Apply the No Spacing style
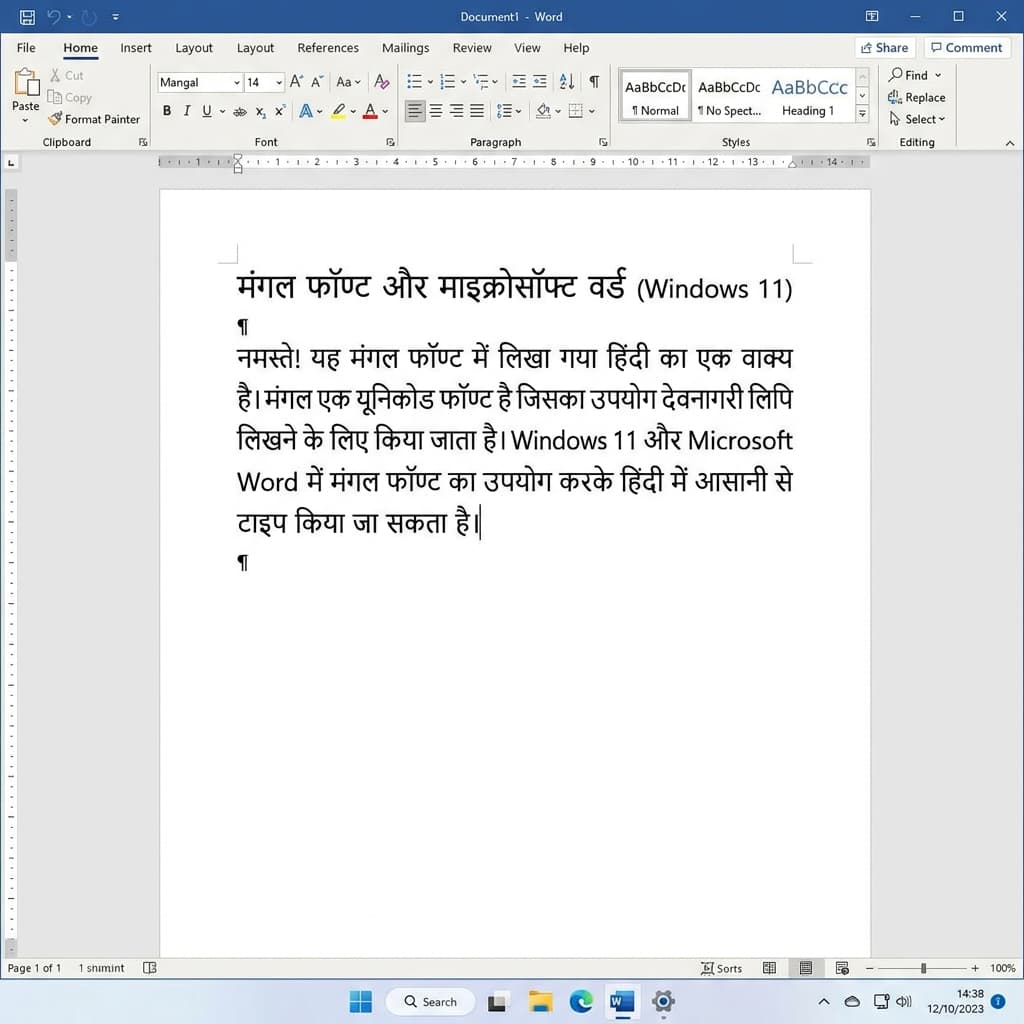The height and width of the screenshot is (1024, 1024). 729,96
